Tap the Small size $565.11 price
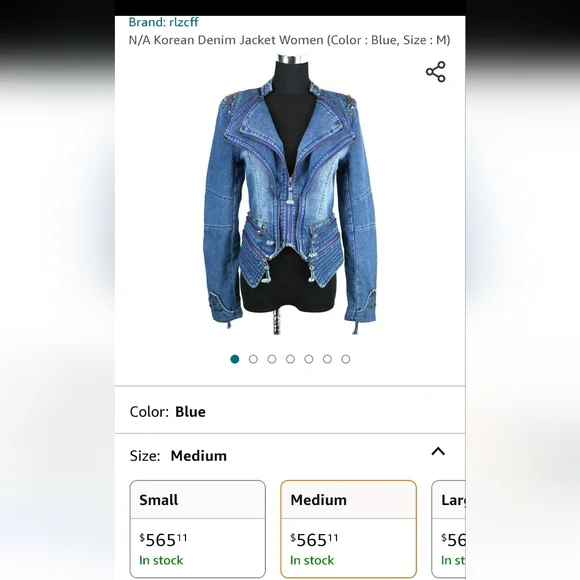580x580 pixels. click(x=163, y=540)
